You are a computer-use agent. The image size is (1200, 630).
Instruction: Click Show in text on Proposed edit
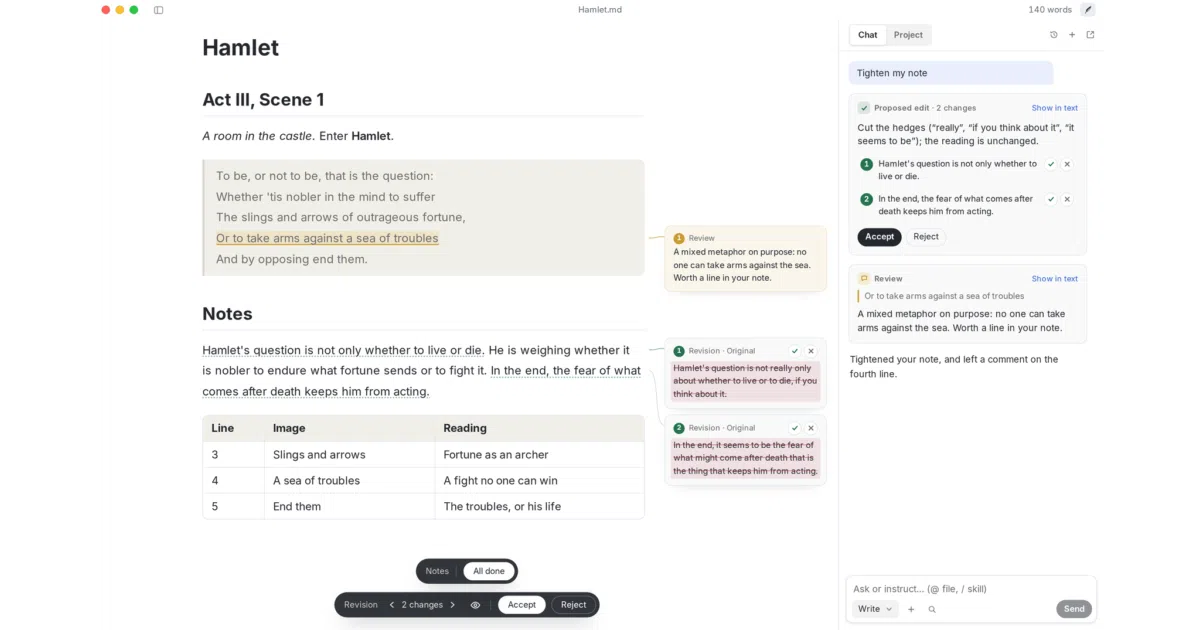coord(1054,108)
